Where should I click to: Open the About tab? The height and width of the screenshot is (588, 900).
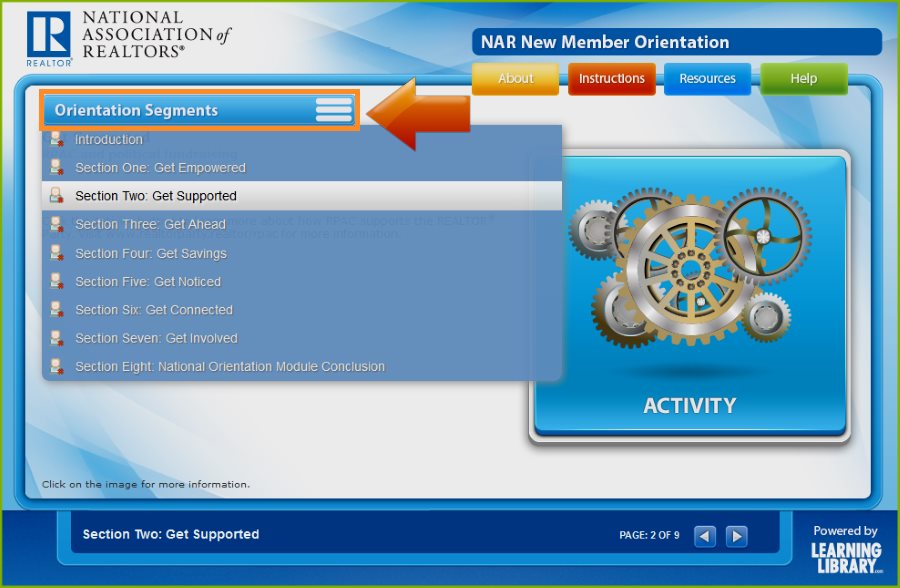point(515,79)
